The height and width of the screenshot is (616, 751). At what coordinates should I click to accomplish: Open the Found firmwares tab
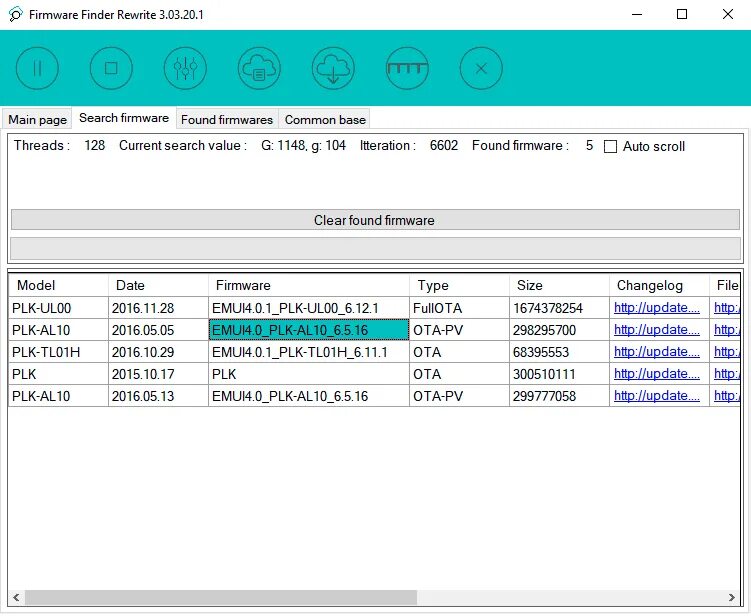tap(227, 120)
